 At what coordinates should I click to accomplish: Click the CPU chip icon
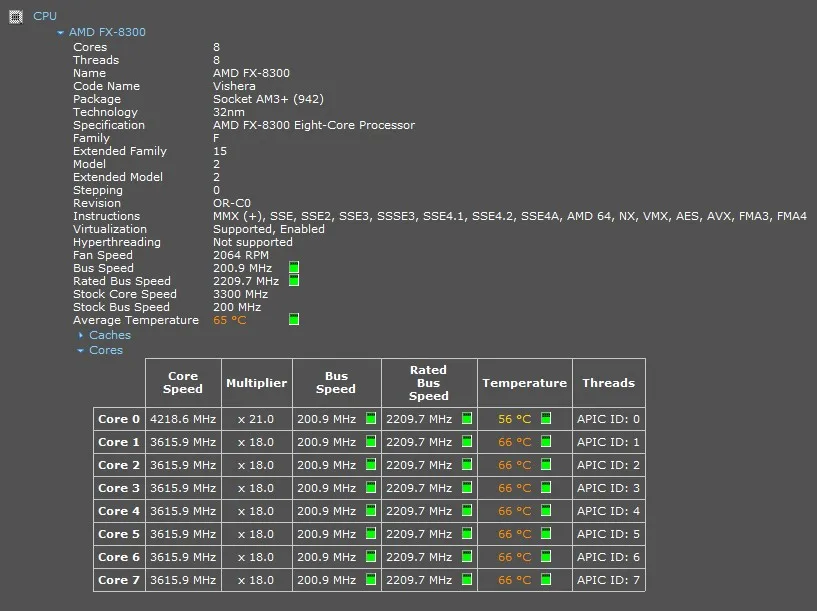(x=16, y=17)
